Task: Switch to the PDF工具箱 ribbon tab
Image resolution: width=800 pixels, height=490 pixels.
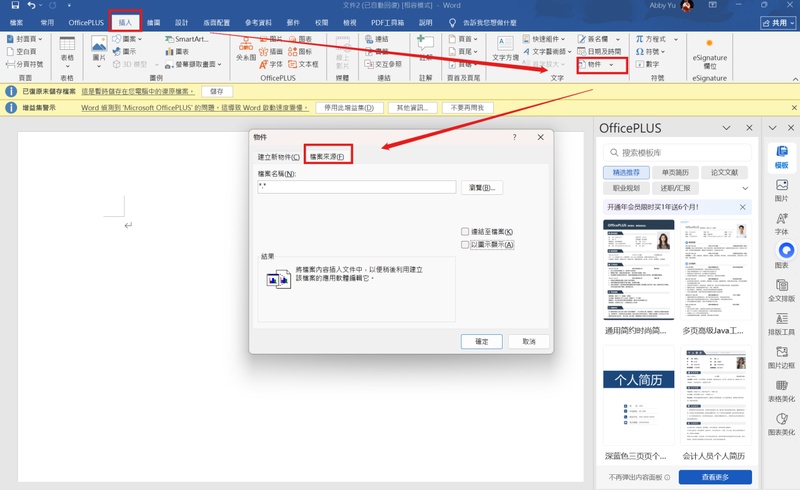Action: tap(387, 22)
